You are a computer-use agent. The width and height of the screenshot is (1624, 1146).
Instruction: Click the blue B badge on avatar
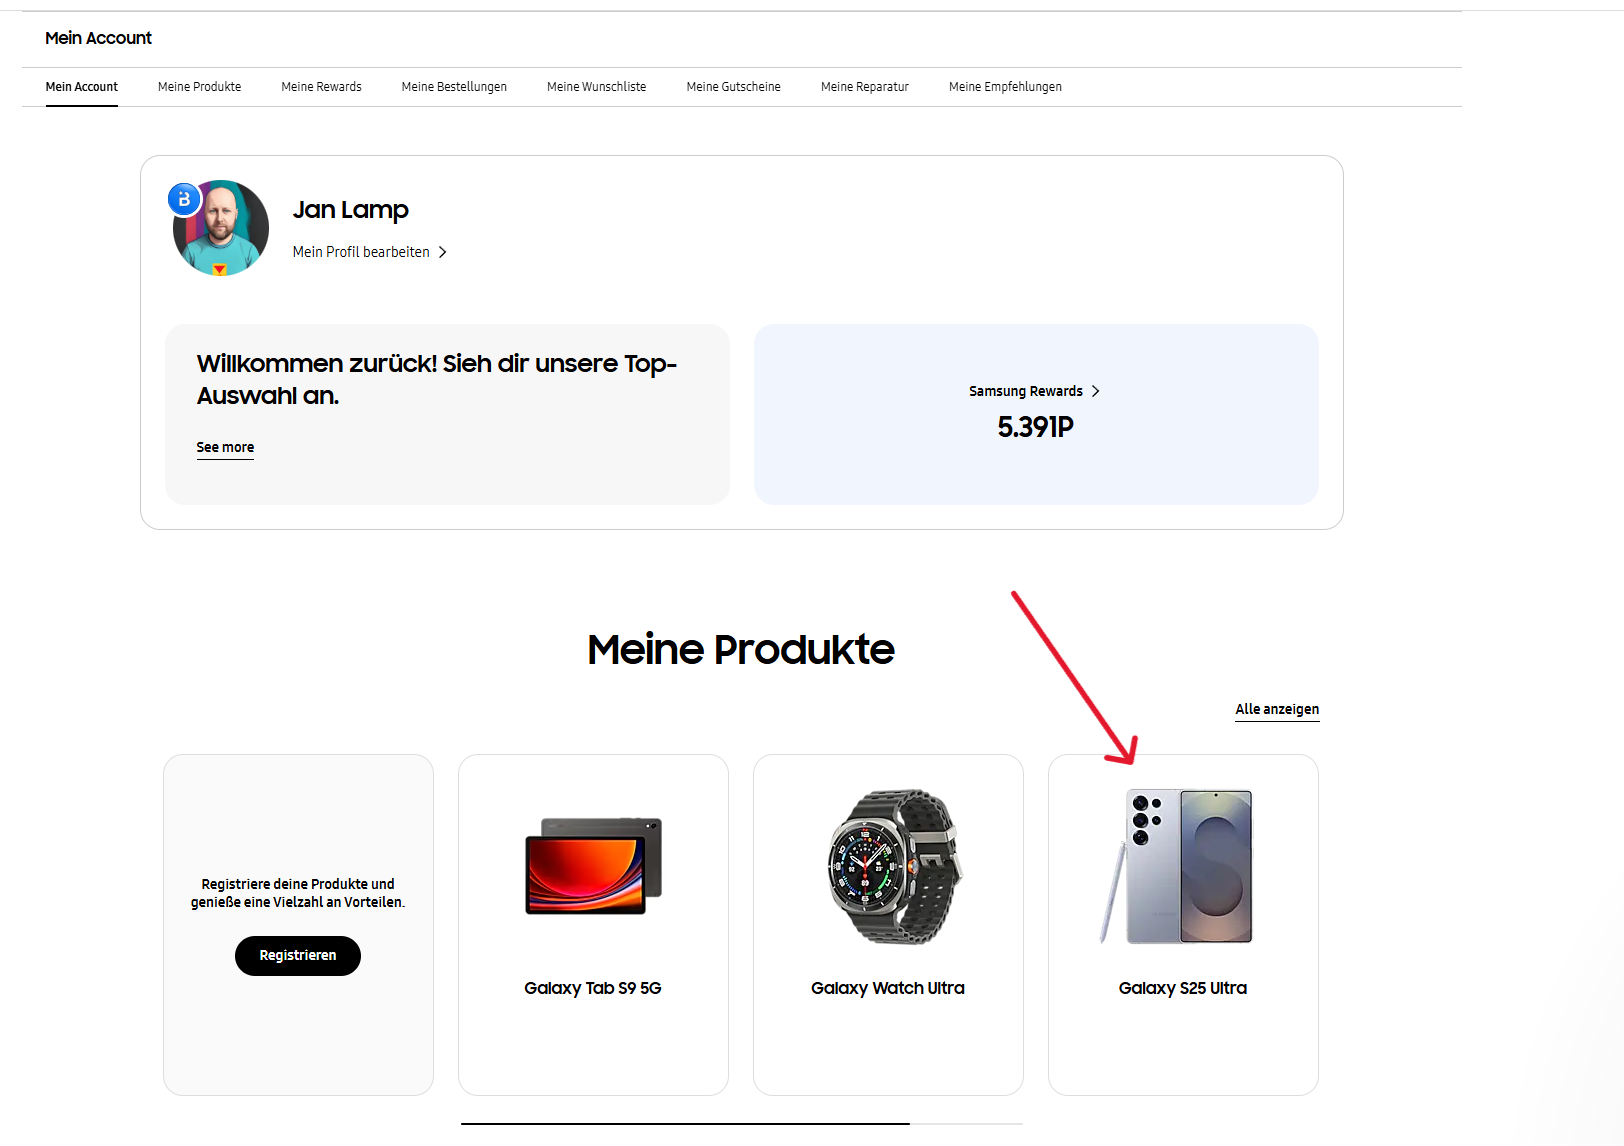point(184,199)
